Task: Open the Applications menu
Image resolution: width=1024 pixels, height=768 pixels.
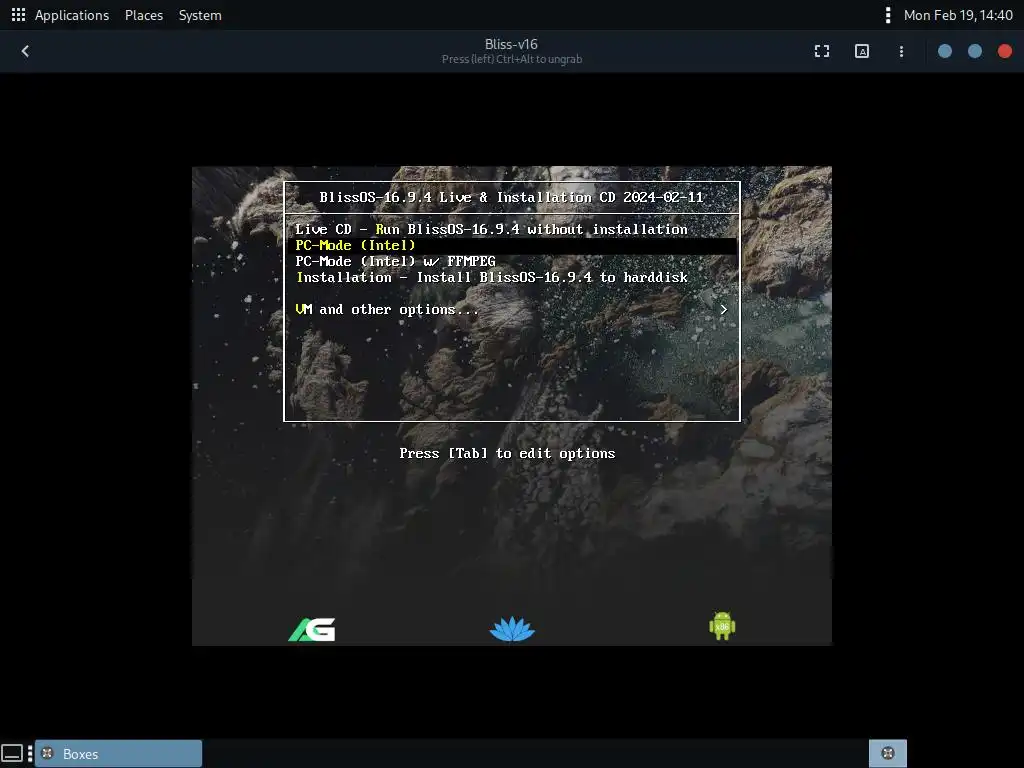Action: (x=72, y=15)
